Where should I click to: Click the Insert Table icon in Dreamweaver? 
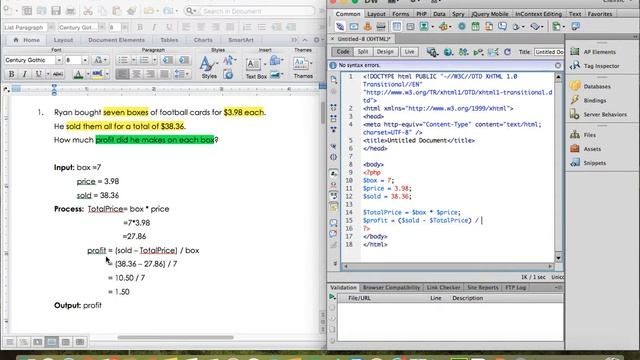396,27
